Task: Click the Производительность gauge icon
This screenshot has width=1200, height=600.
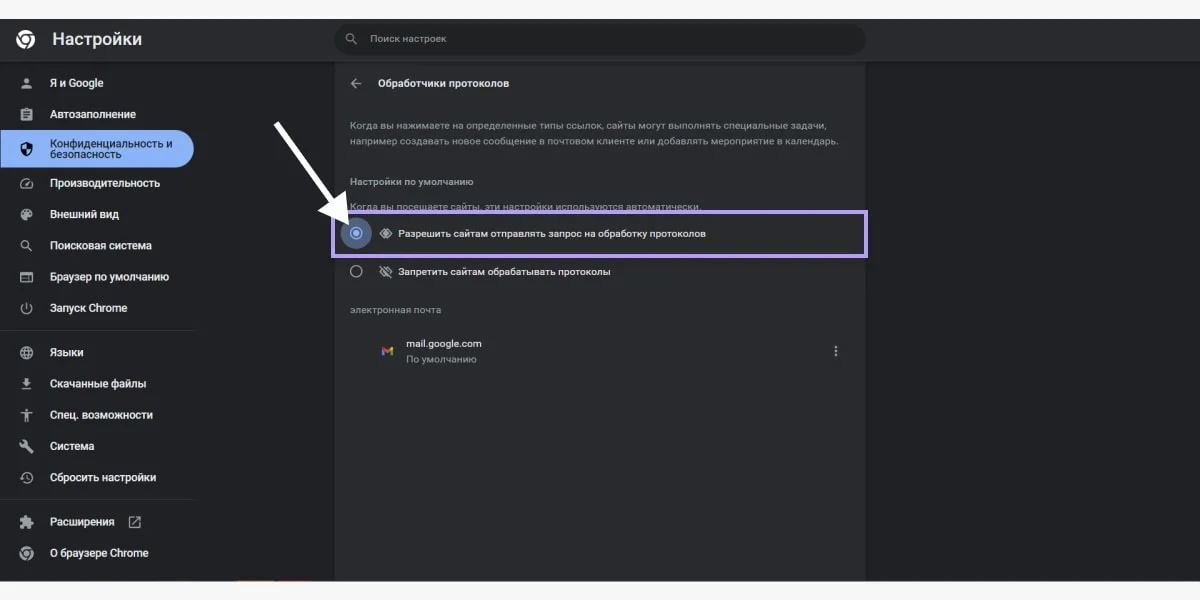Action: point(27,184)
